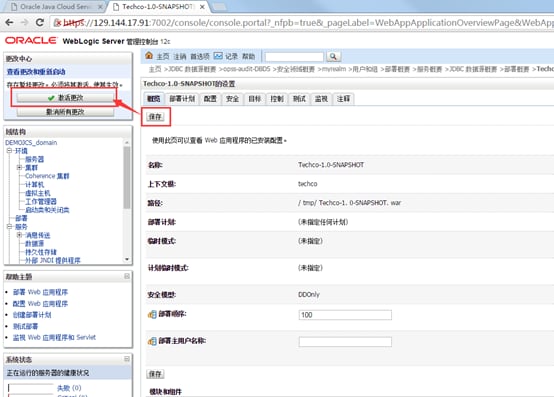The height and width of the screenshot is (397, 554).
Task: Click the browser back arrow
Action: 10,23
